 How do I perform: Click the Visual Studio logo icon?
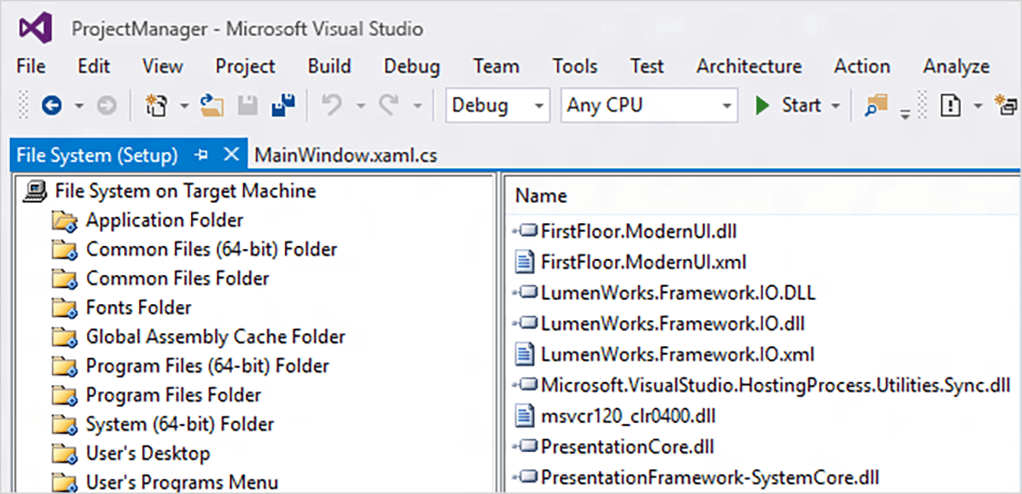[35, 28]
